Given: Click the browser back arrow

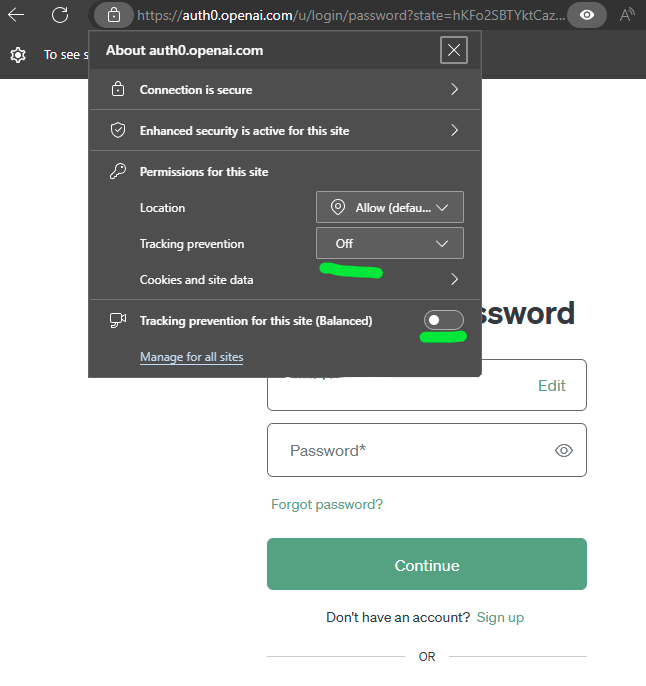Looking at the screenshot, I should [x=16, y=15].
